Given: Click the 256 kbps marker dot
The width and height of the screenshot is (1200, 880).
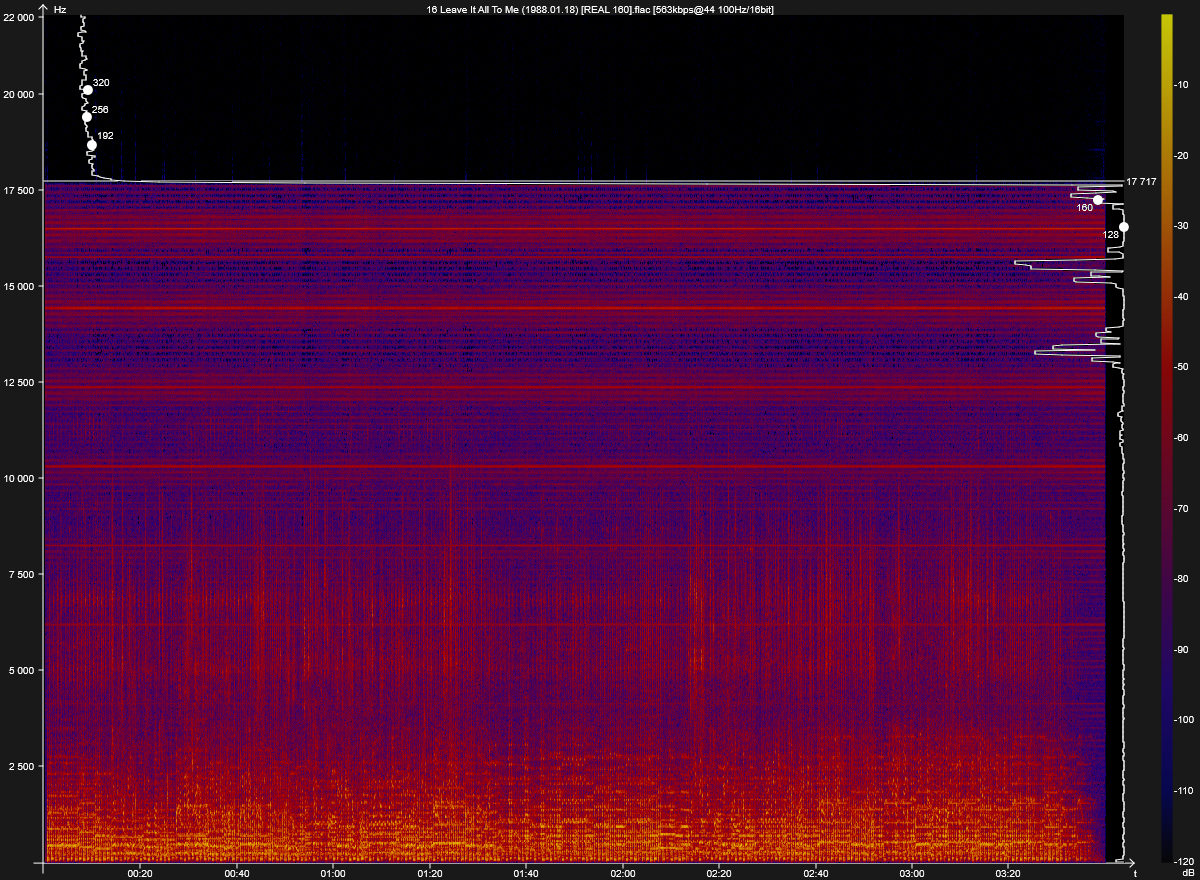Looking at the screenshot, I should (x=87, y=117).
